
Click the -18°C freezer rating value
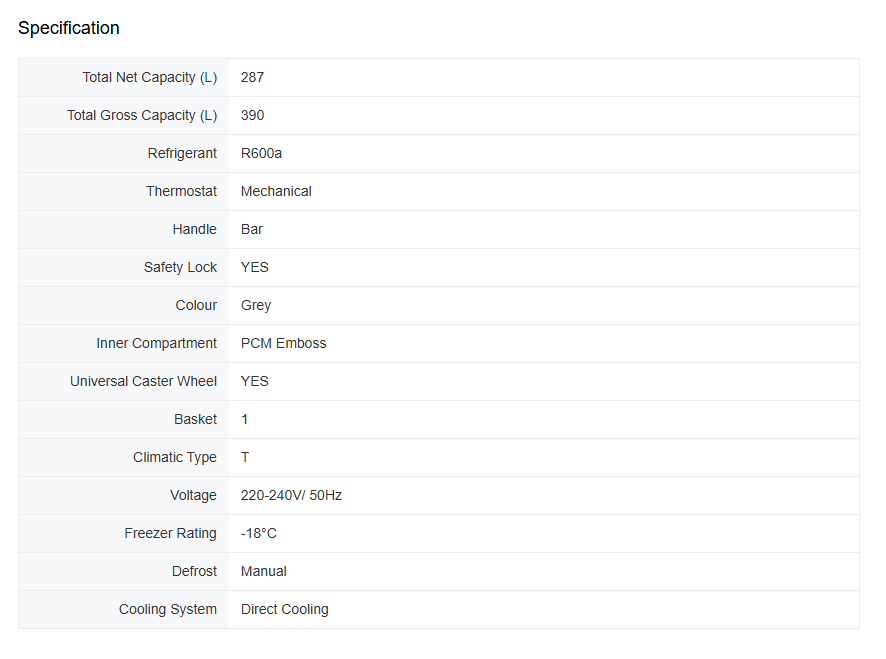click(x=258, y=533)
